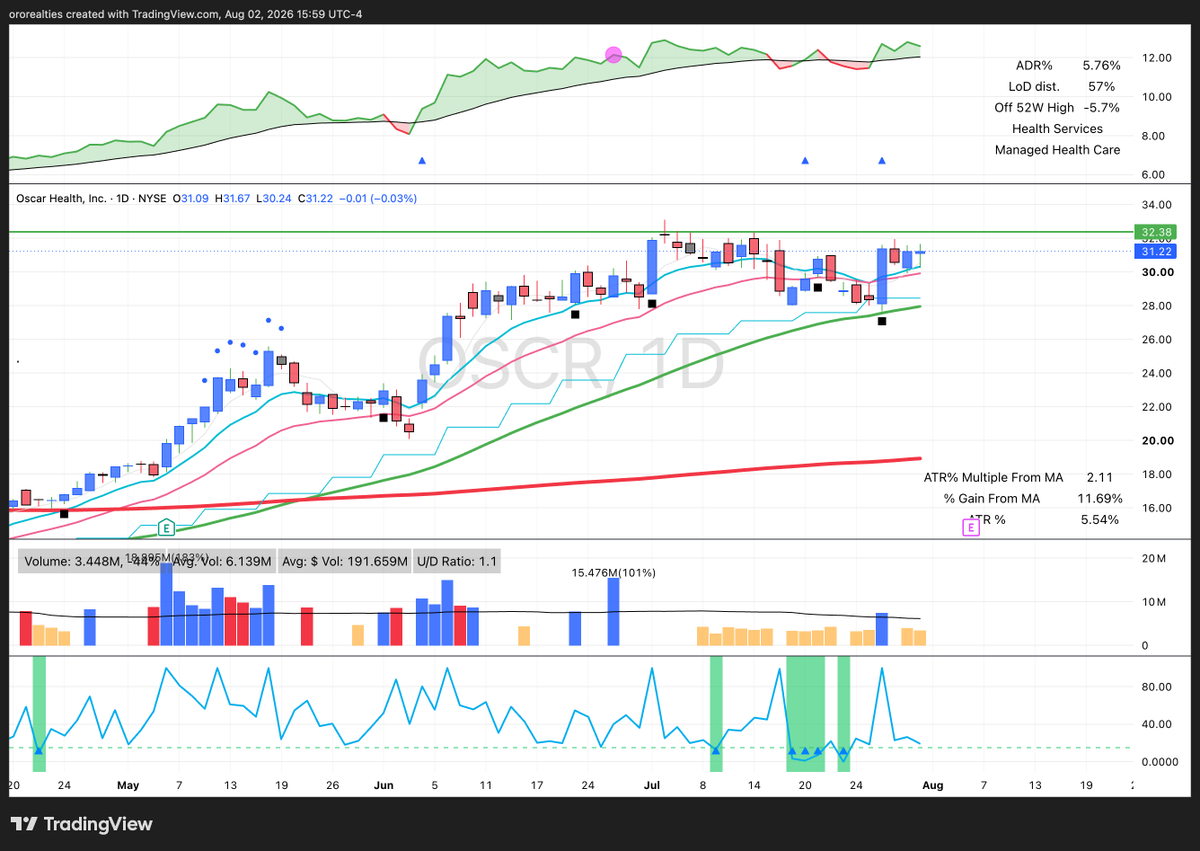
Task: Click the Avg: $ Vol: 191.659M label
Action: (x=345, y=562)
